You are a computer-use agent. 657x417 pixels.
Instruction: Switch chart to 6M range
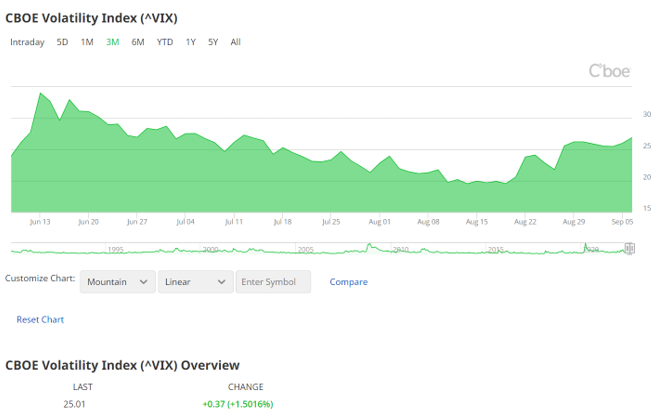(138, 42)
